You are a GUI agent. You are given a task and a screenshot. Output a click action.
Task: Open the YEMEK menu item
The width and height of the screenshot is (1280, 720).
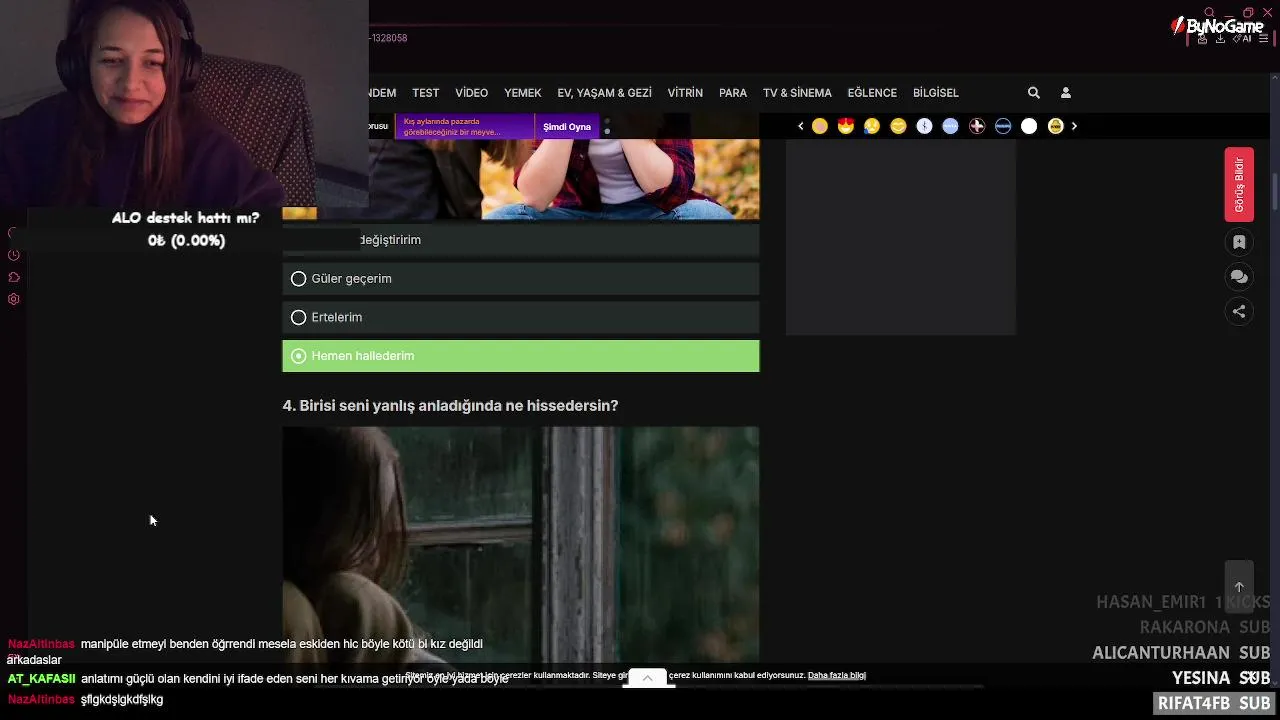tap(523, 93)
